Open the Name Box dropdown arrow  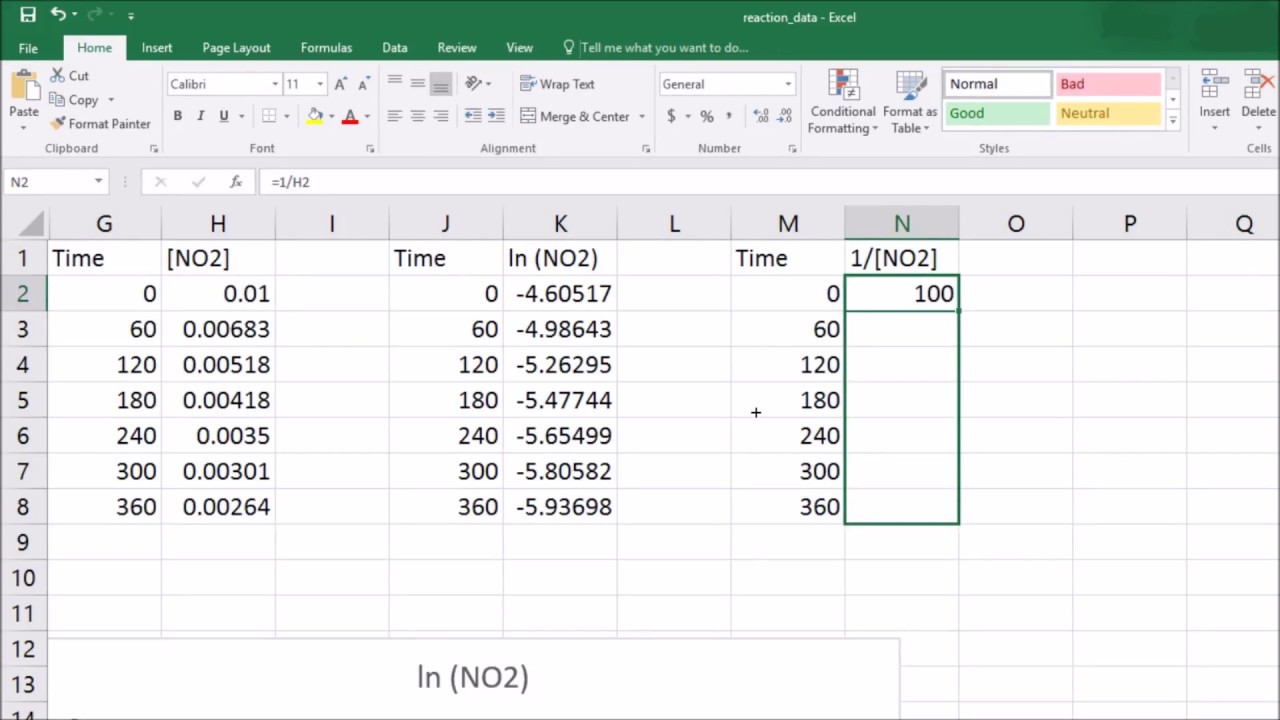coord(98,181)
